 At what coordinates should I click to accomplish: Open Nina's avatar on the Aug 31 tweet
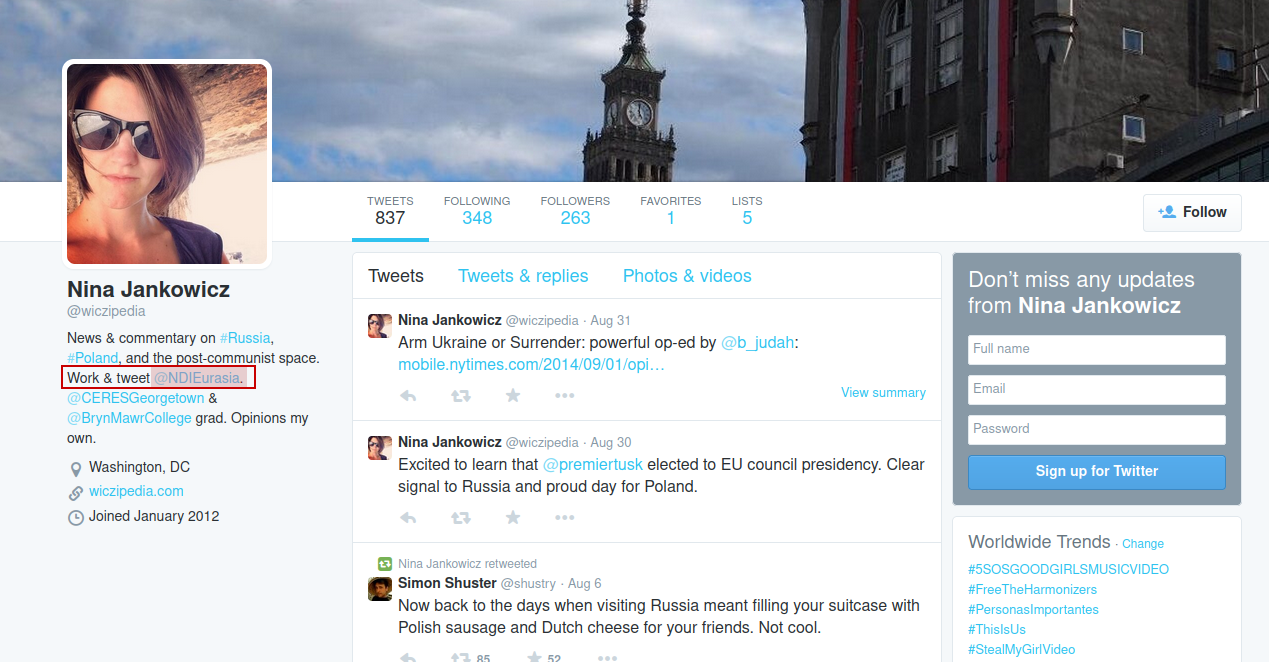point(380,326)
